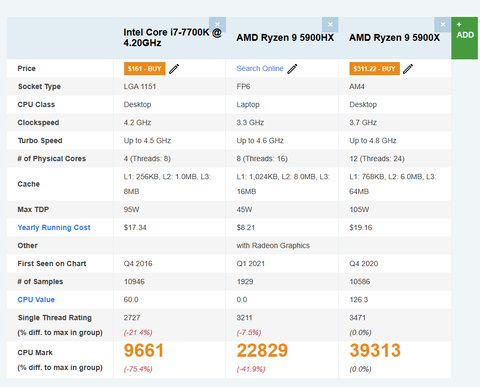Click the $17.34 running cost value
The width and height of the screenshot is (480, 387).
(135, 227)
